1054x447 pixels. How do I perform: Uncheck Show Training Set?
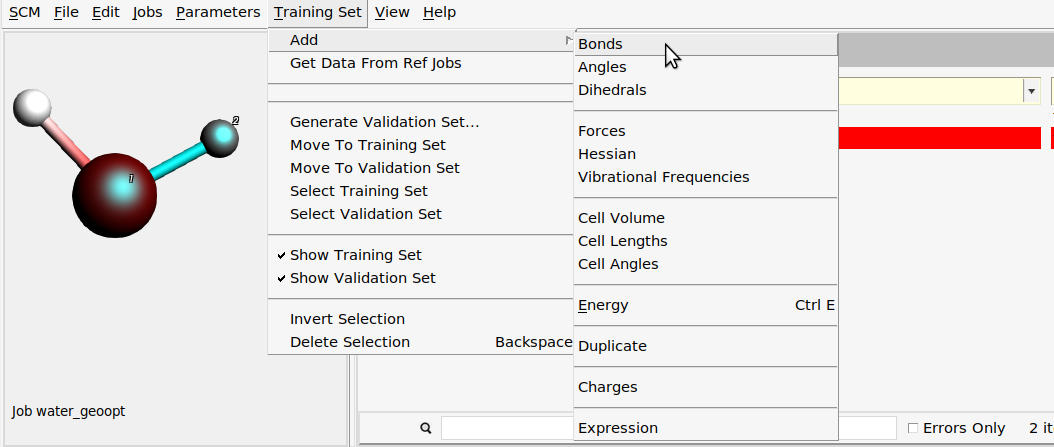pos(355,255)
